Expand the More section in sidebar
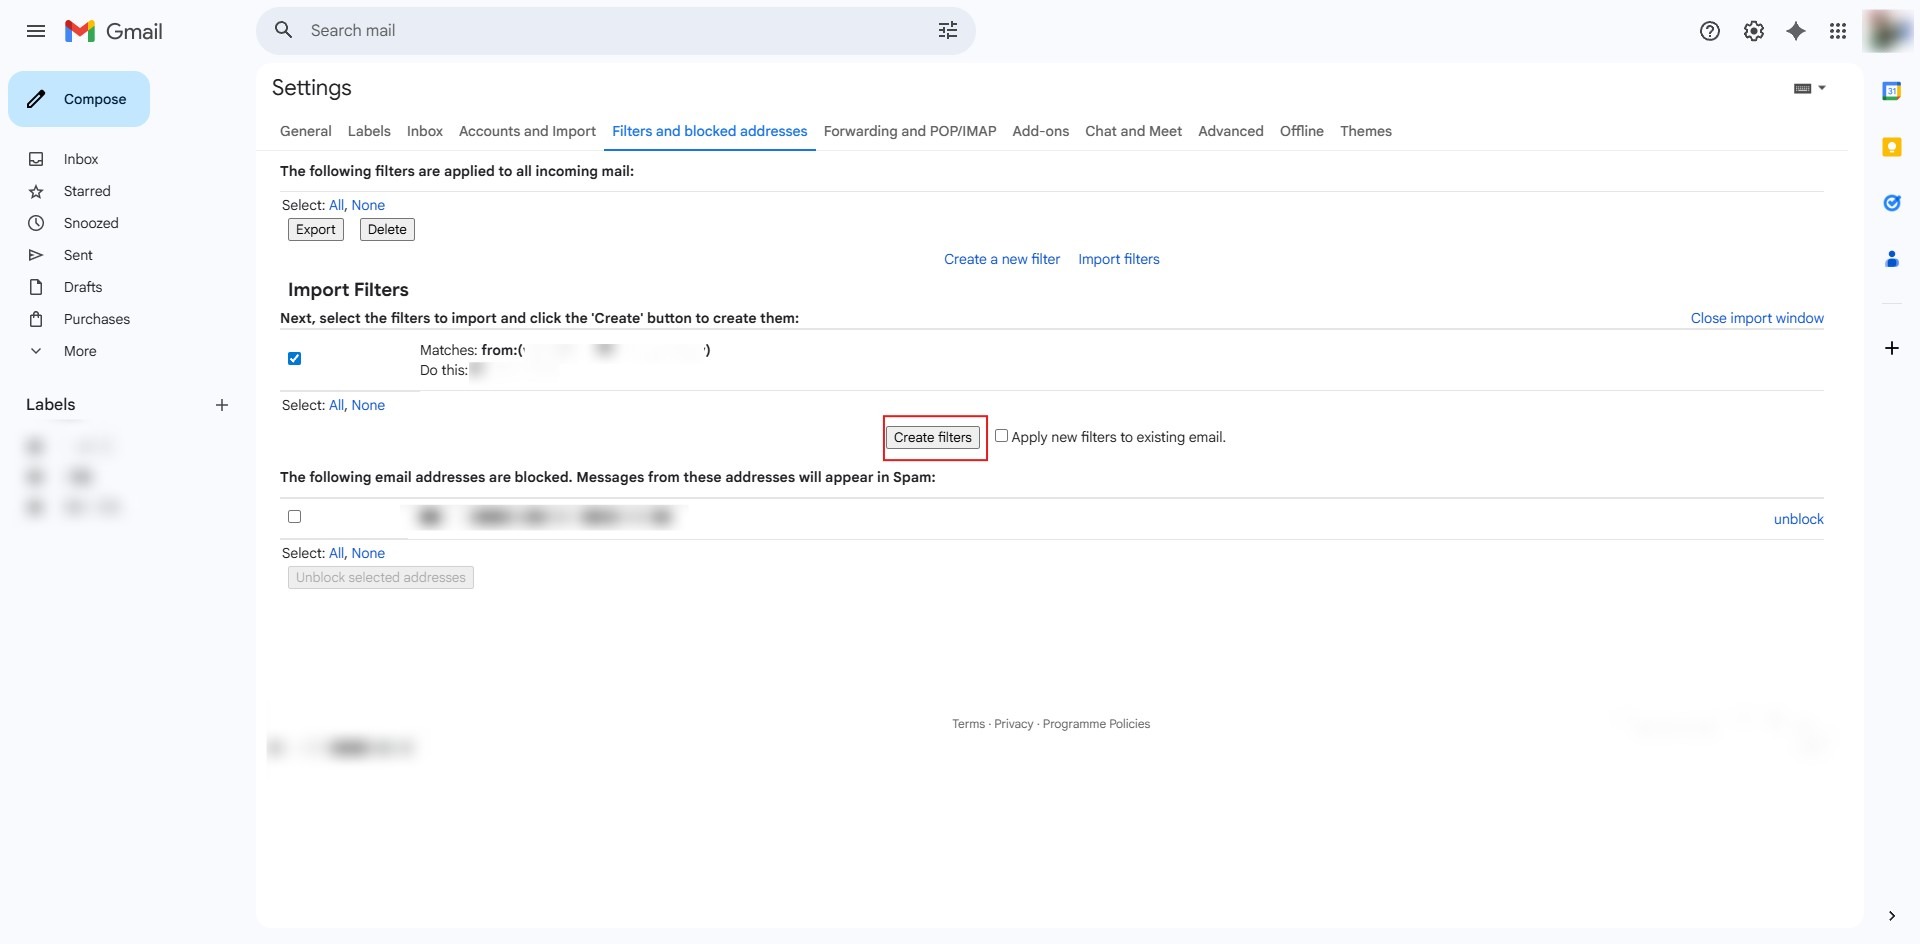1920x944 pixels. (80, 351)
